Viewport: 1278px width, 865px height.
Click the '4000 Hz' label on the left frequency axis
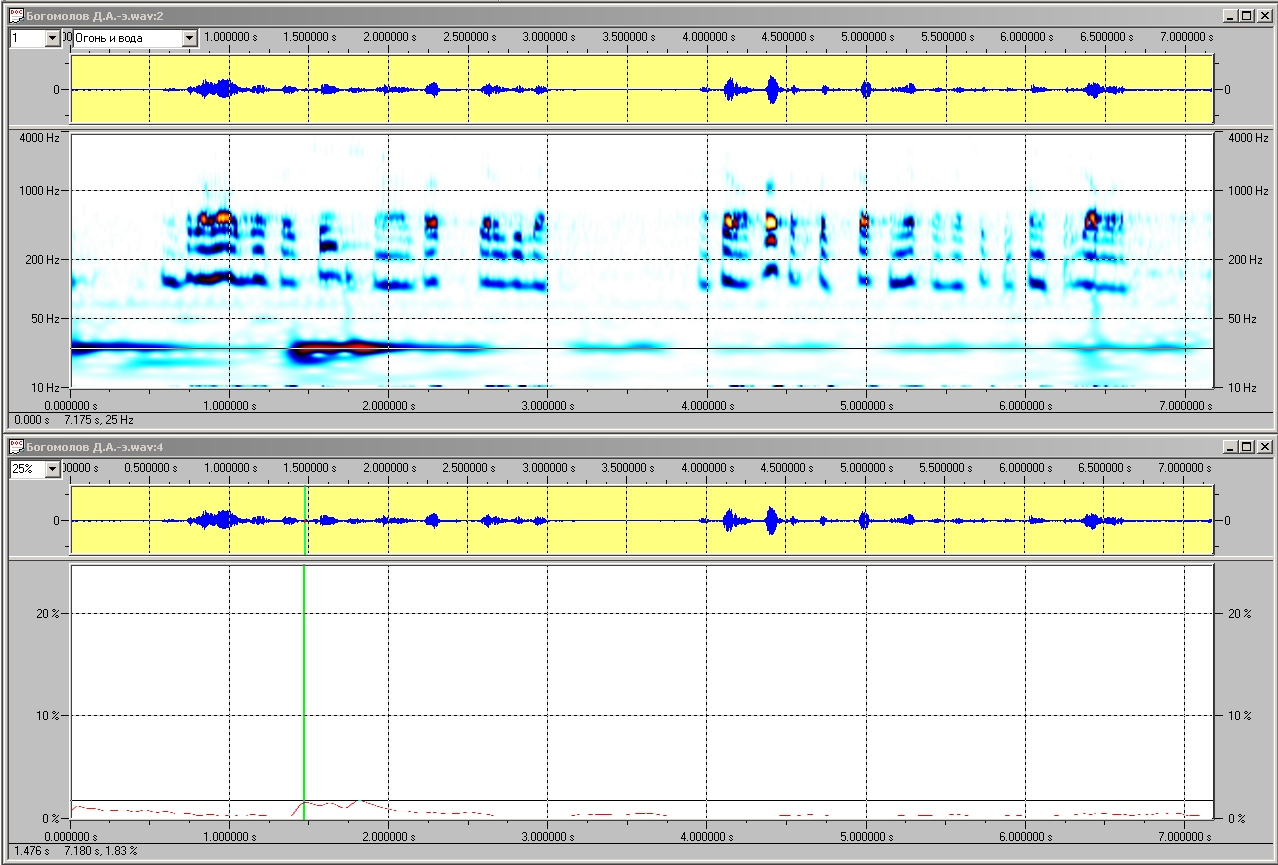(41, 137)
